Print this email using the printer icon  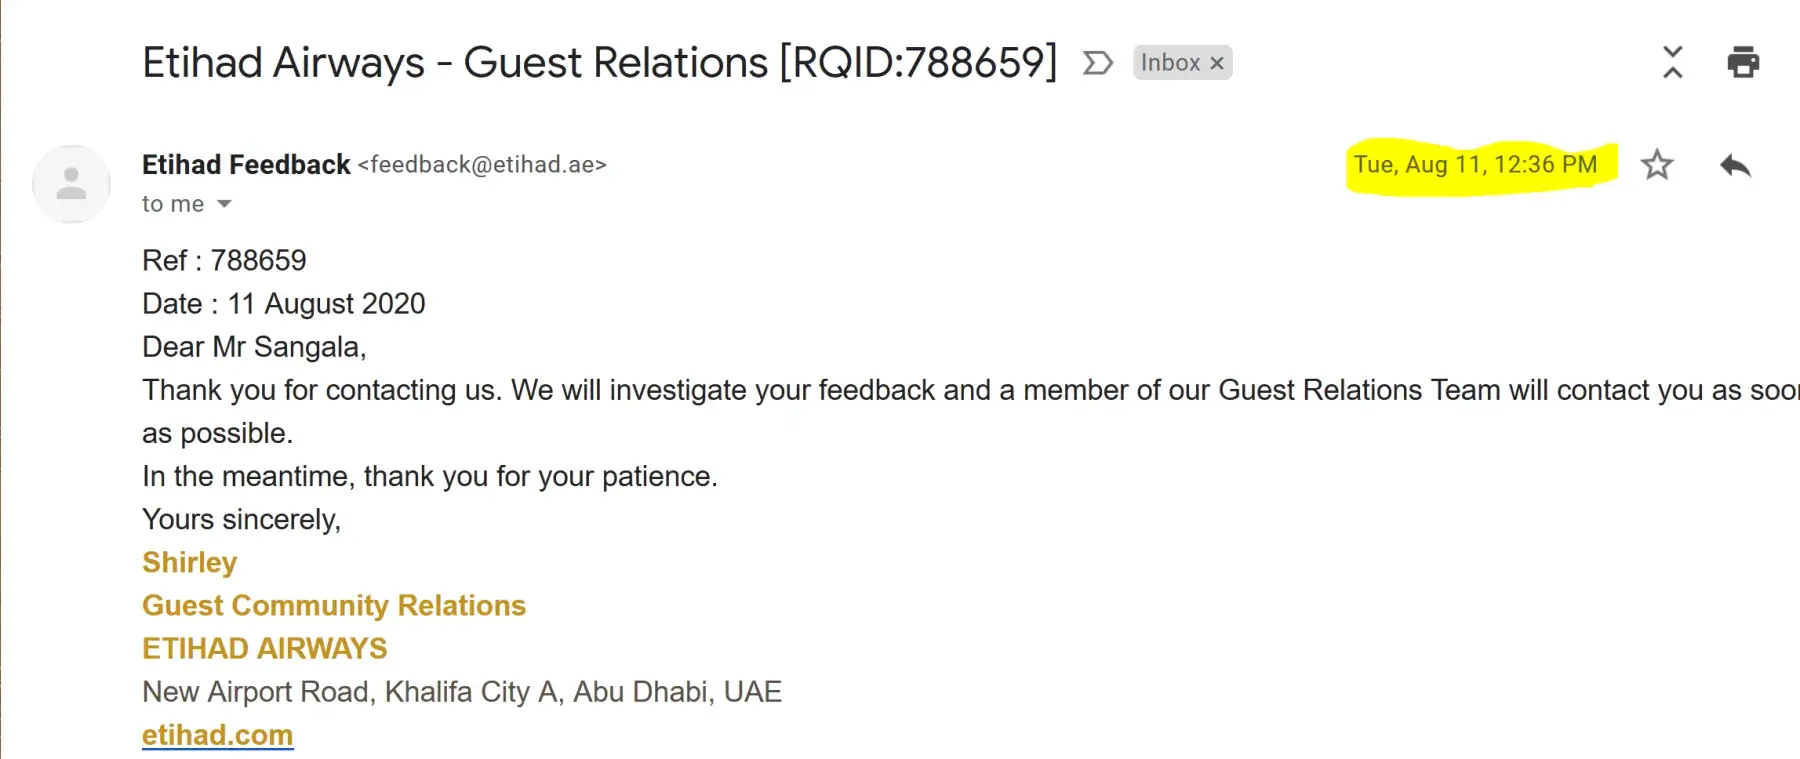click(1743, 62)
